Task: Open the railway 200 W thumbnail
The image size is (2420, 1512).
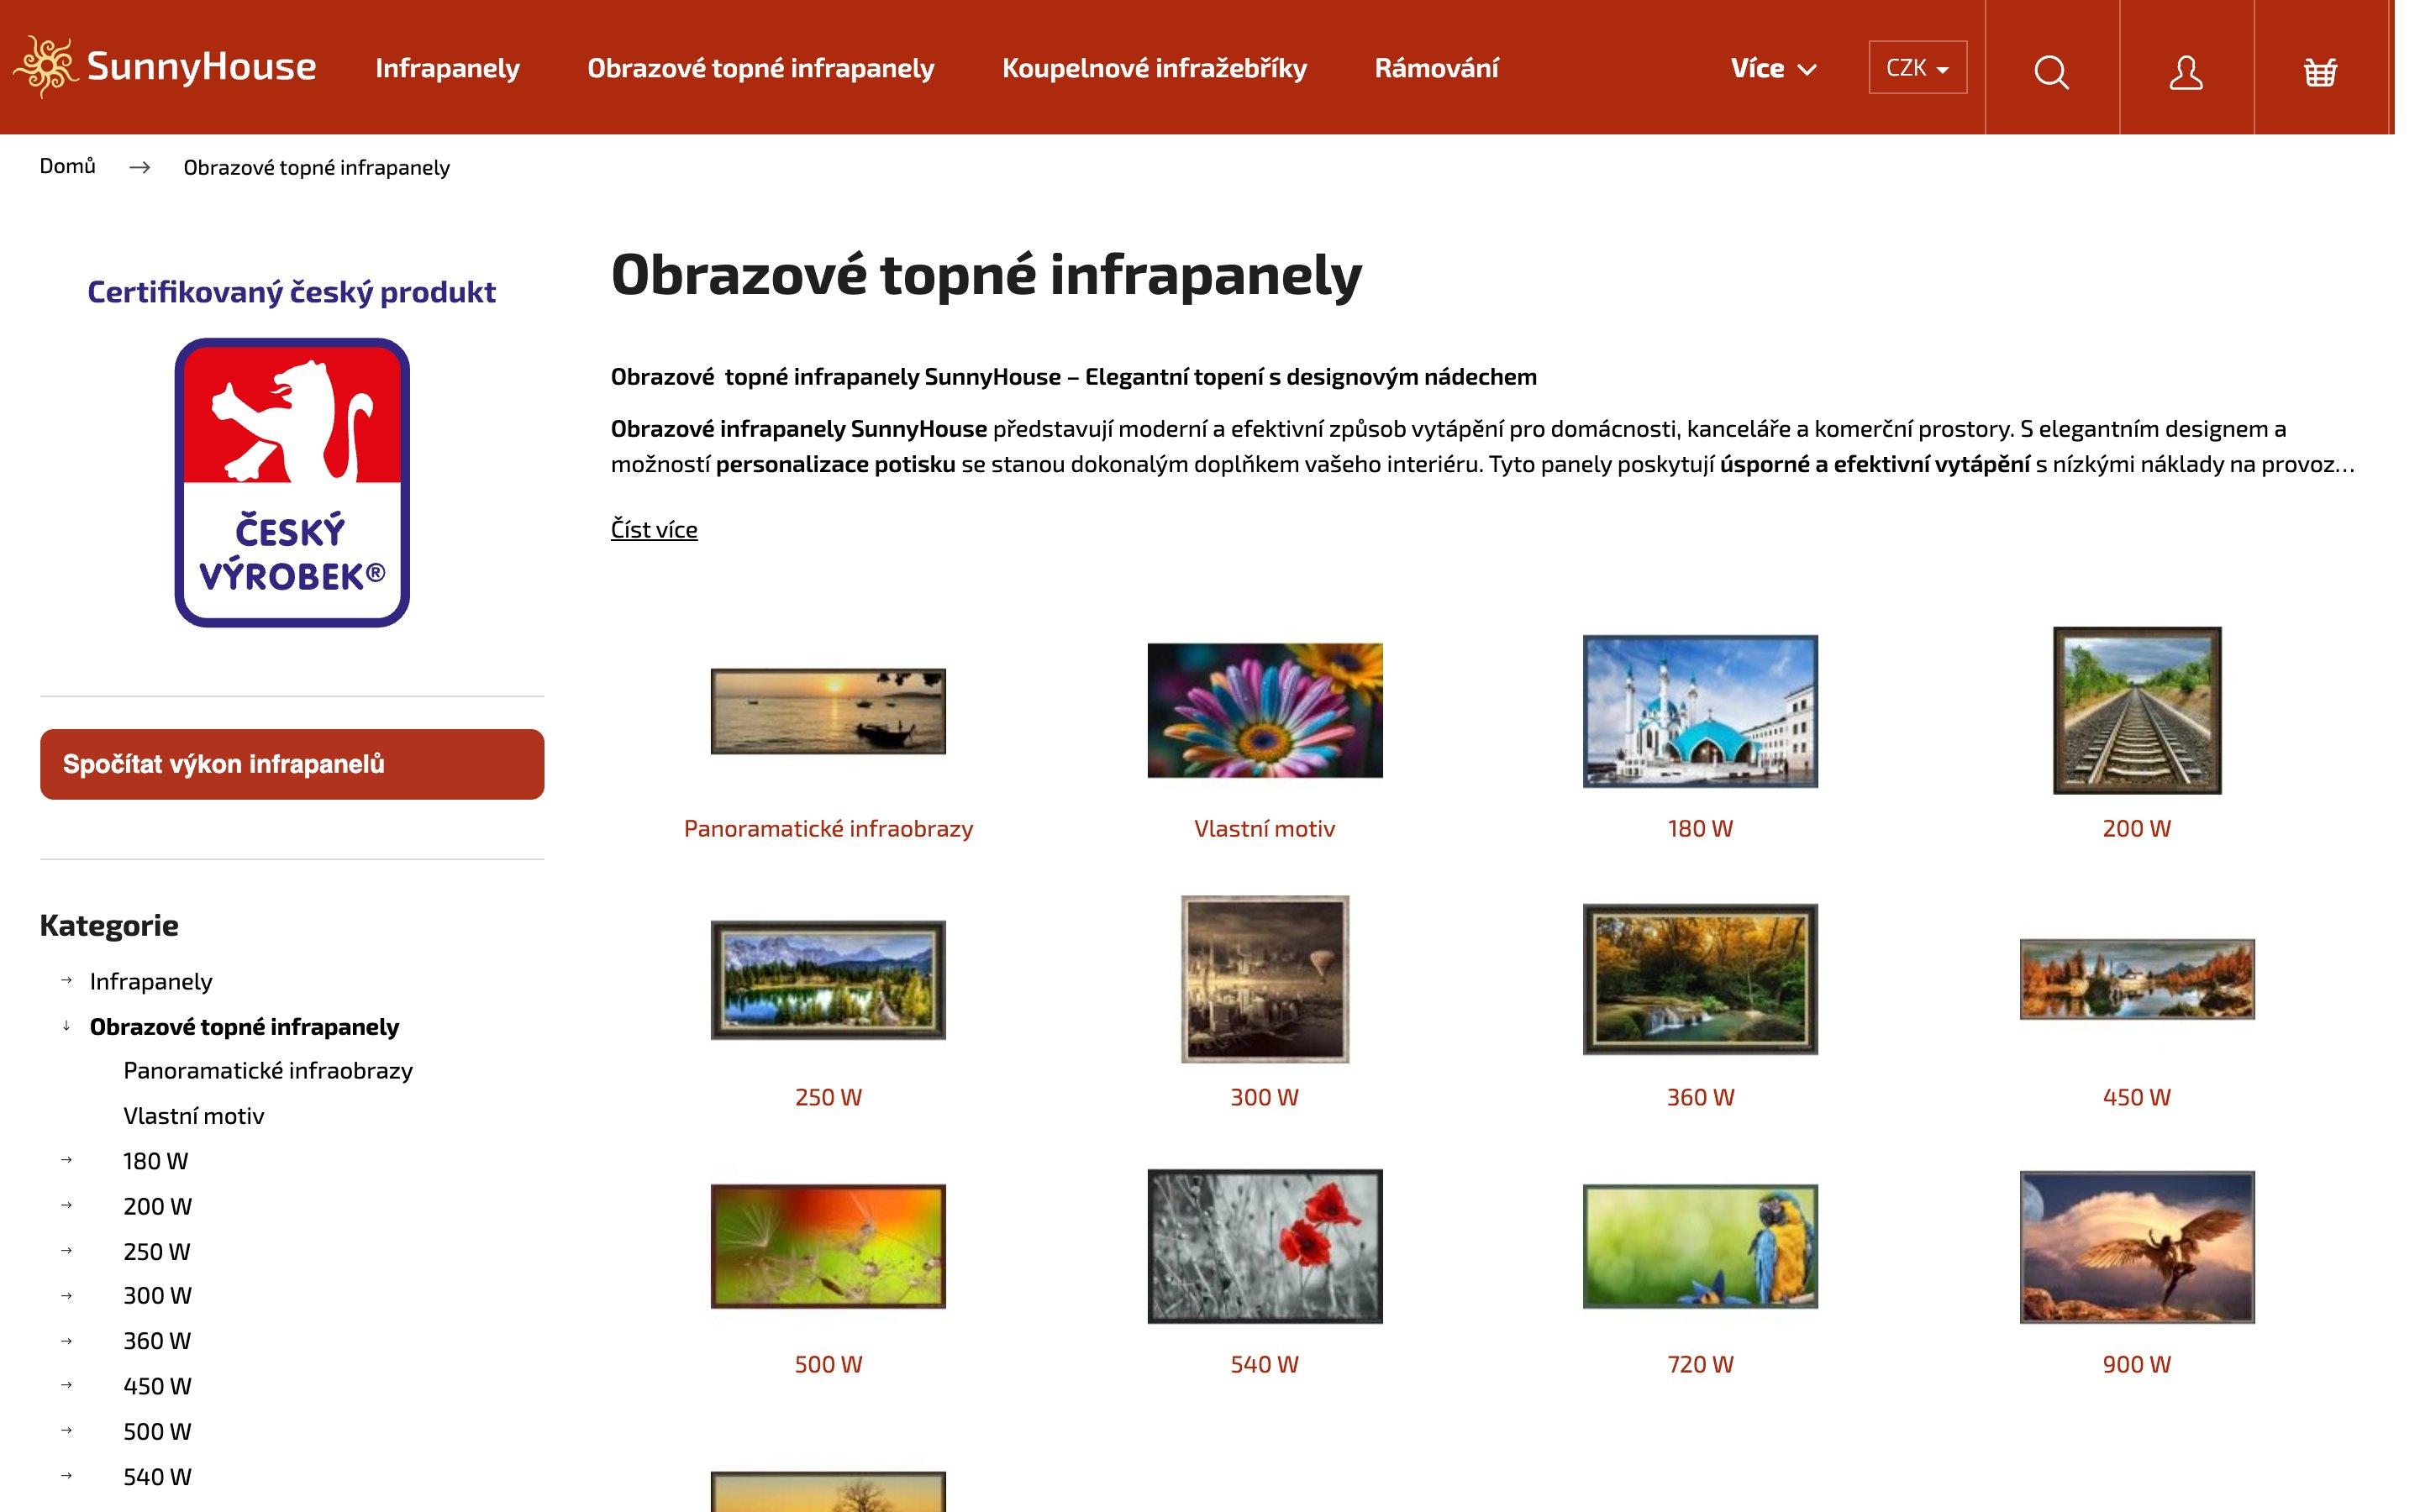Action: 2137,711
